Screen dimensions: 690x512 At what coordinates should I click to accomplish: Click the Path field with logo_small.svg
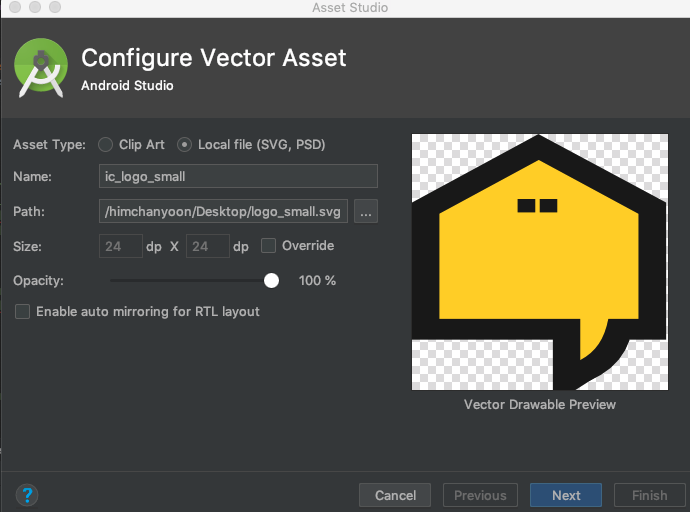(223, 212)
